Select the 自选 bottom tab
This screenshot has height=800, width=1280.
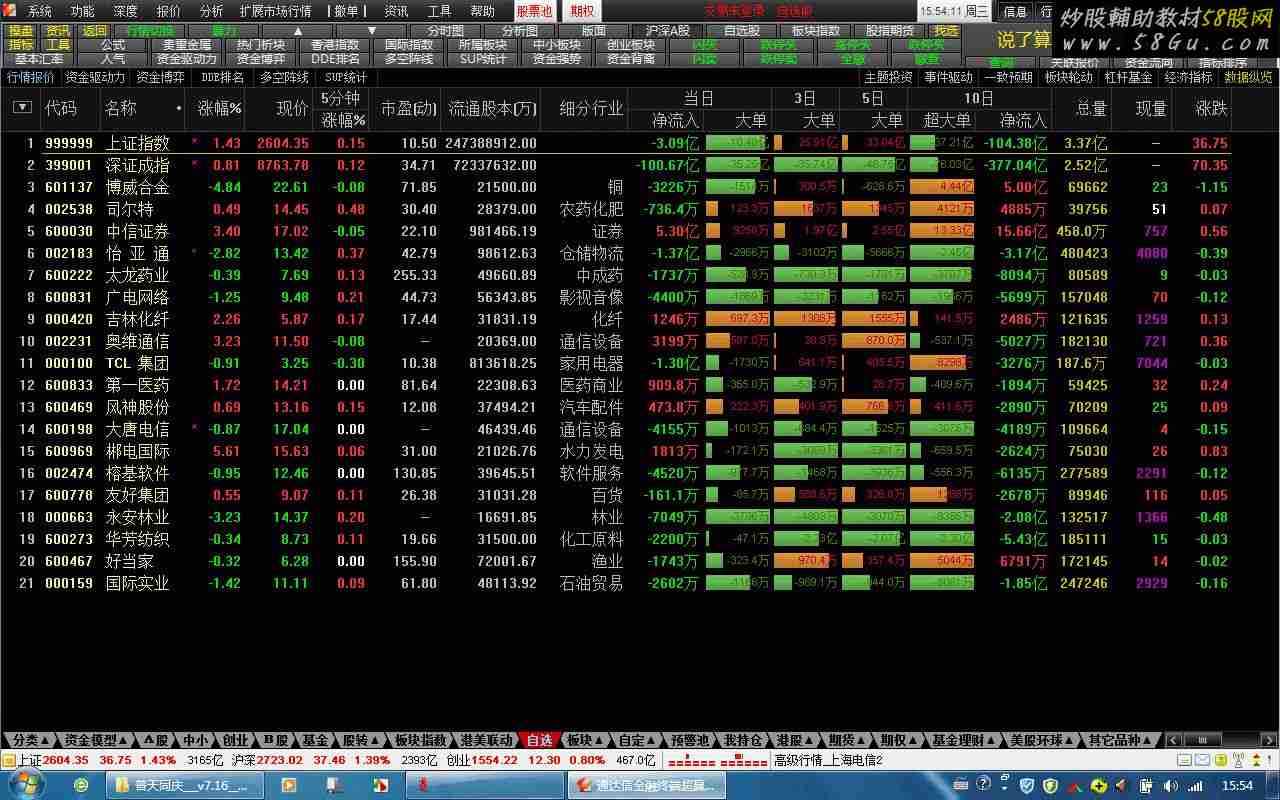tap(539, 740)
